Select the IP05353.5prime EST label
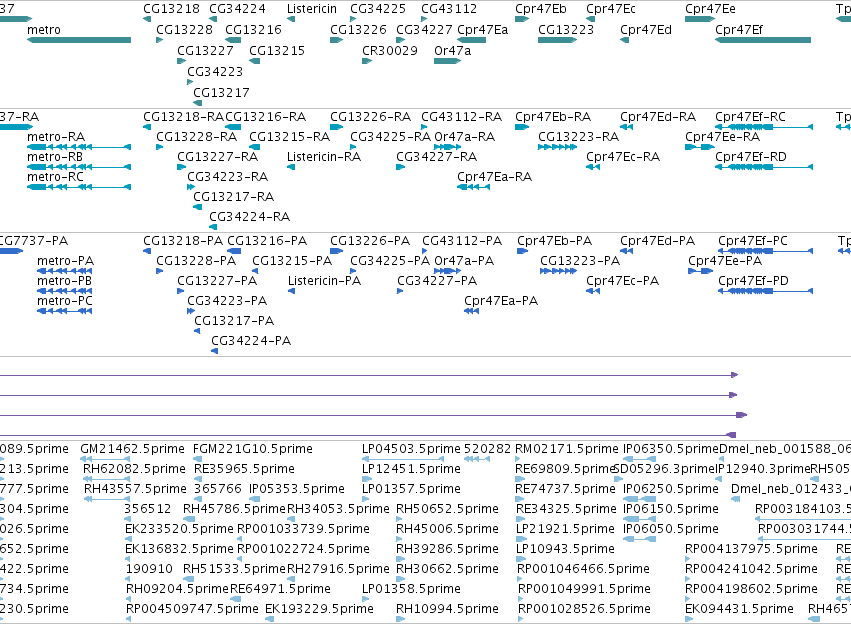Screen dimensions: 851x624 pyautogui.click(x=297, y=489)
